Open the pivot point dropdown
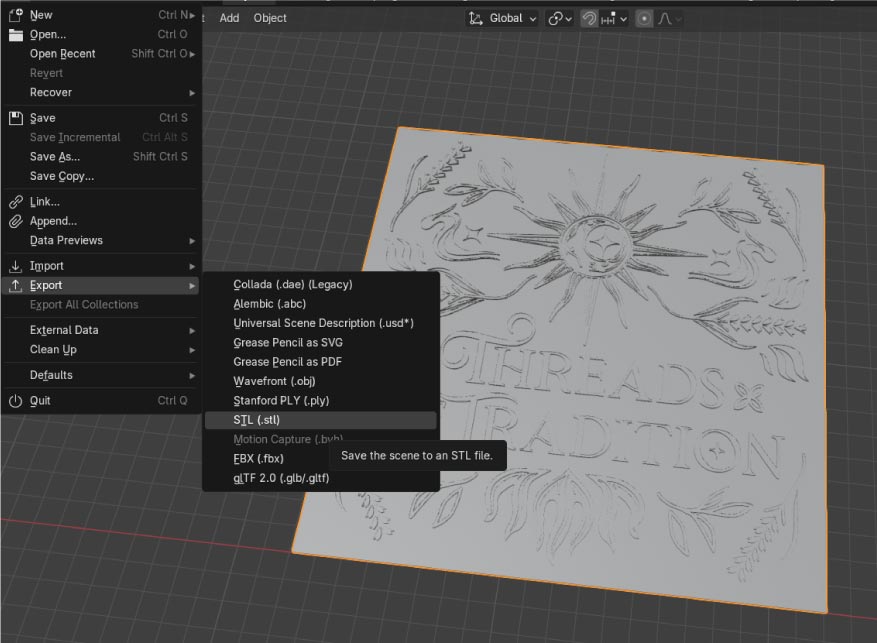Screen dimensions: 877x643 (x=559, y=18)
